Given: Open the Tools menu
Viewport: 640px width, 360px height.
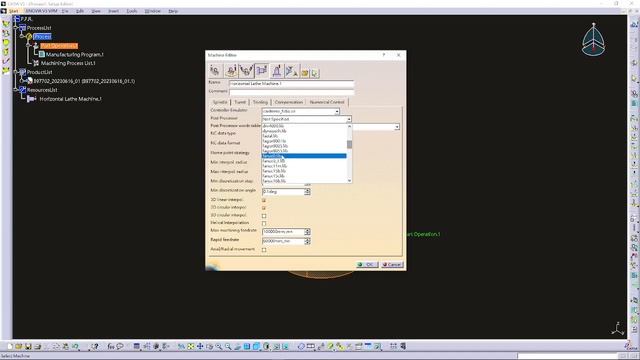Looking at the screenshot, I should pyautogui.click(x=131, y=11).
